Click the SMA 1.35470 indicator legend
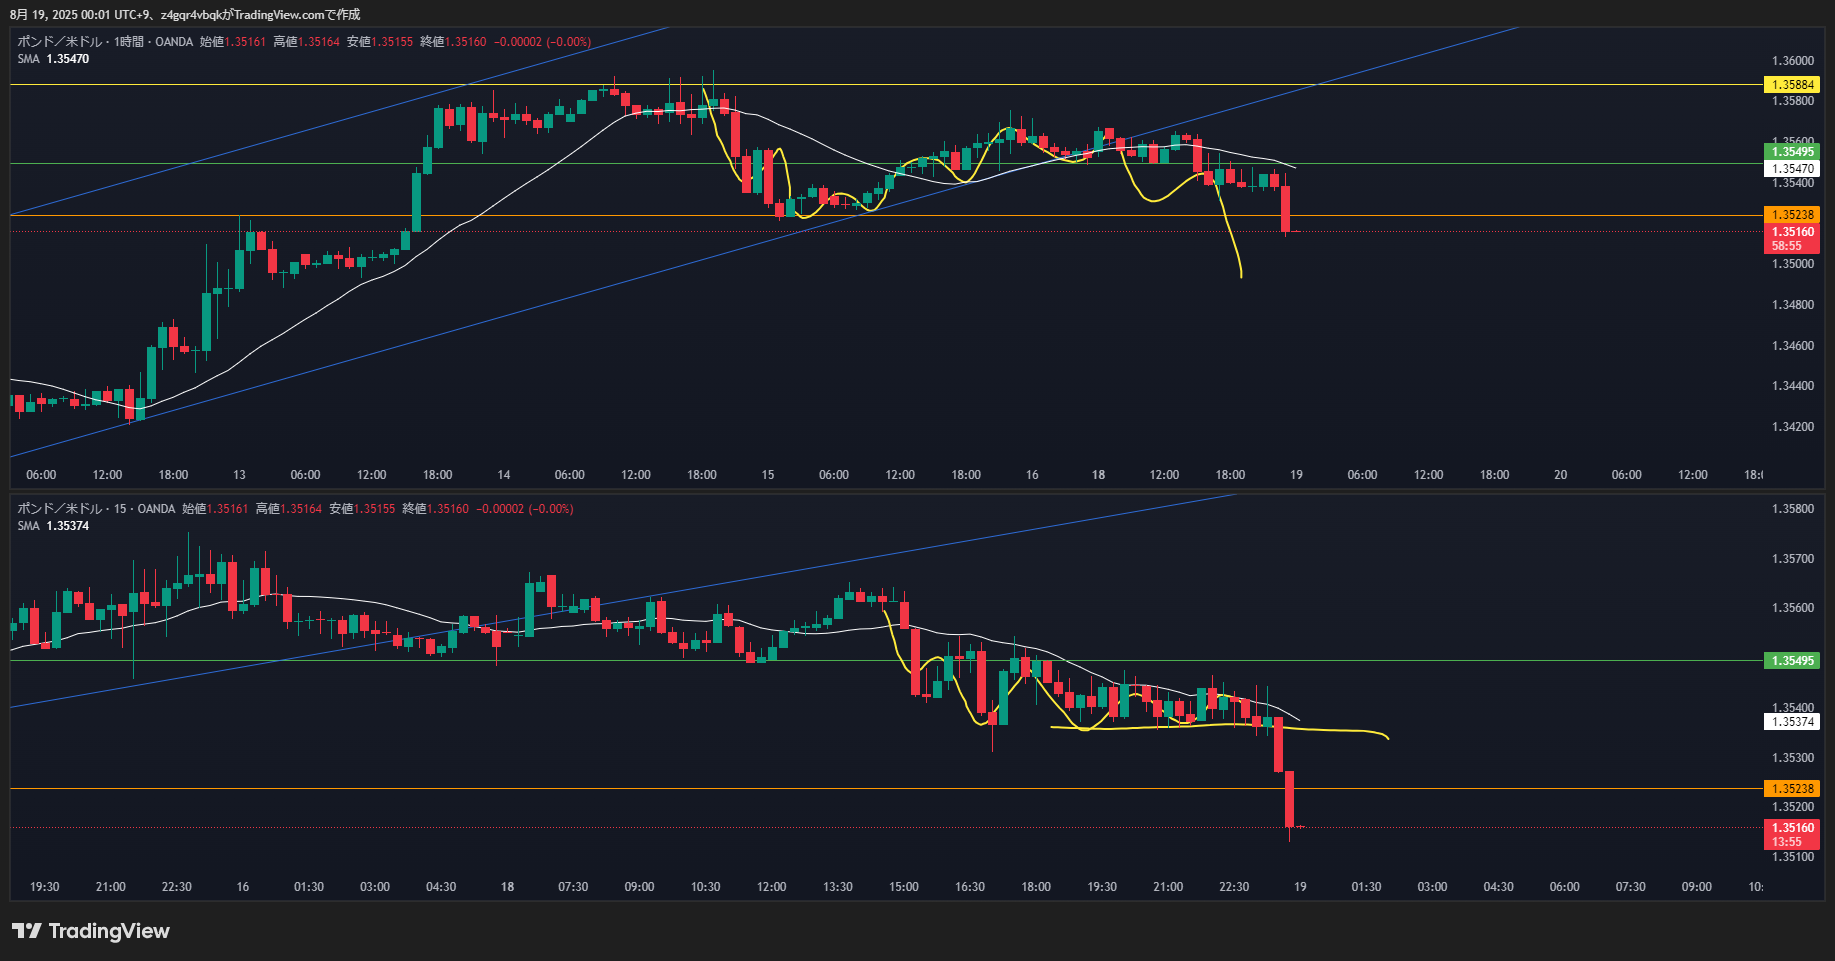 (x=53, y=59)
